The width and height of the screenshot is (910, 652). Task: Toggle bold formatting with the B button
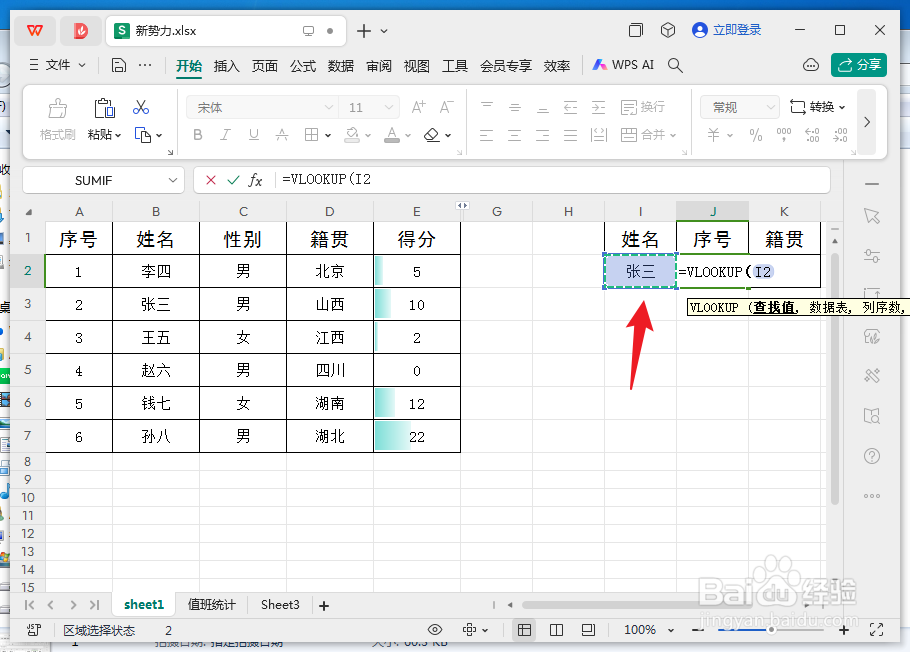pos(197,135)
